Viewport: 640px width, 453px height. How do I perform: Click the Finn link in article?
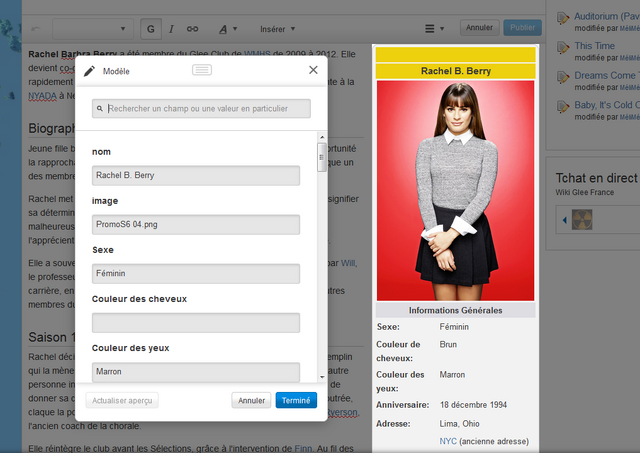click(x=304, y=448)
